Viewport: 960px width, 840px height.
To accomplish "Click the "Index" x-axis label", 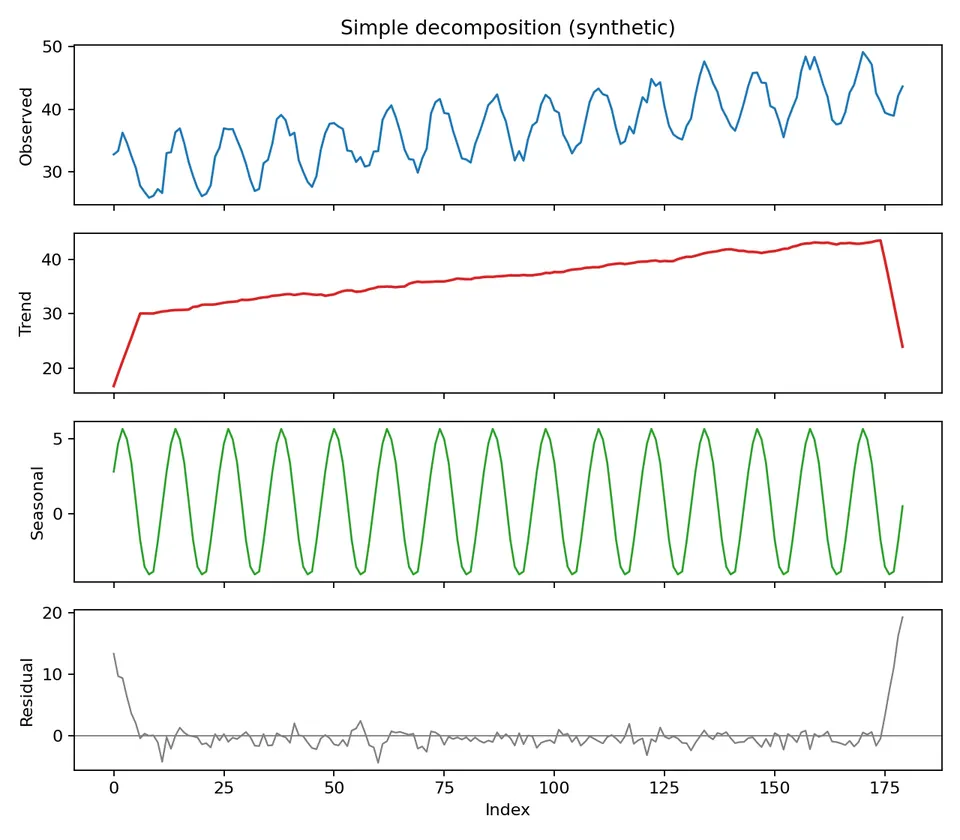I will [x=508, y=809].
